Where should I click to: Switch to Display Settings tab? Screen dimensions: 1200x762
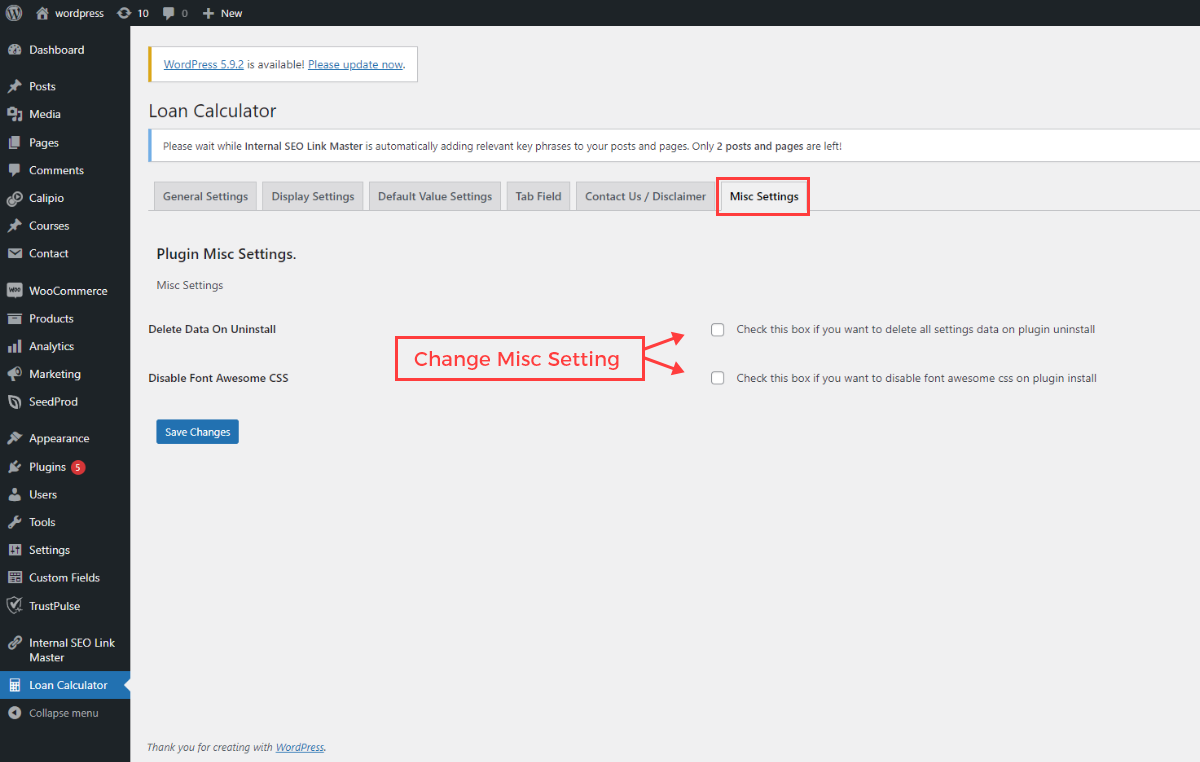point(313,196)
